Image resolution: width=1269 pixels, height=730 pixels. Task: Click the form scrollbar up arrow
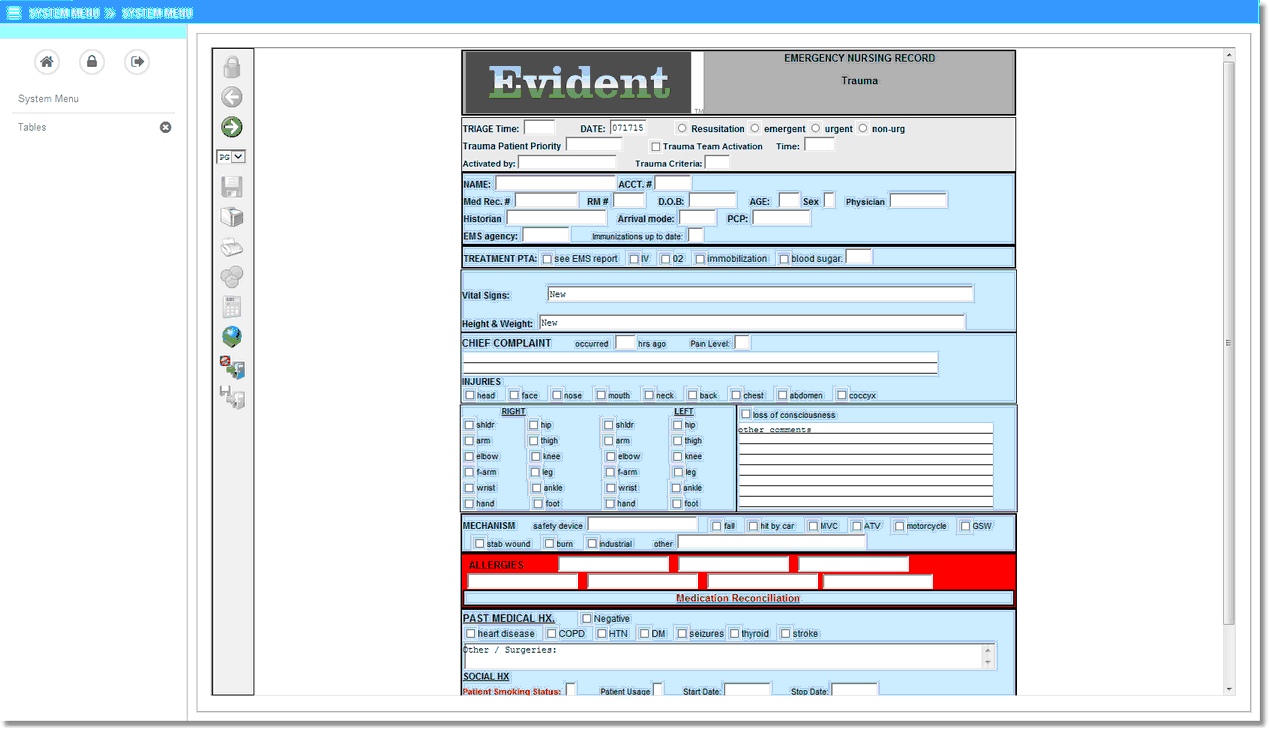pyautogui.click(x=1229, y=54)
